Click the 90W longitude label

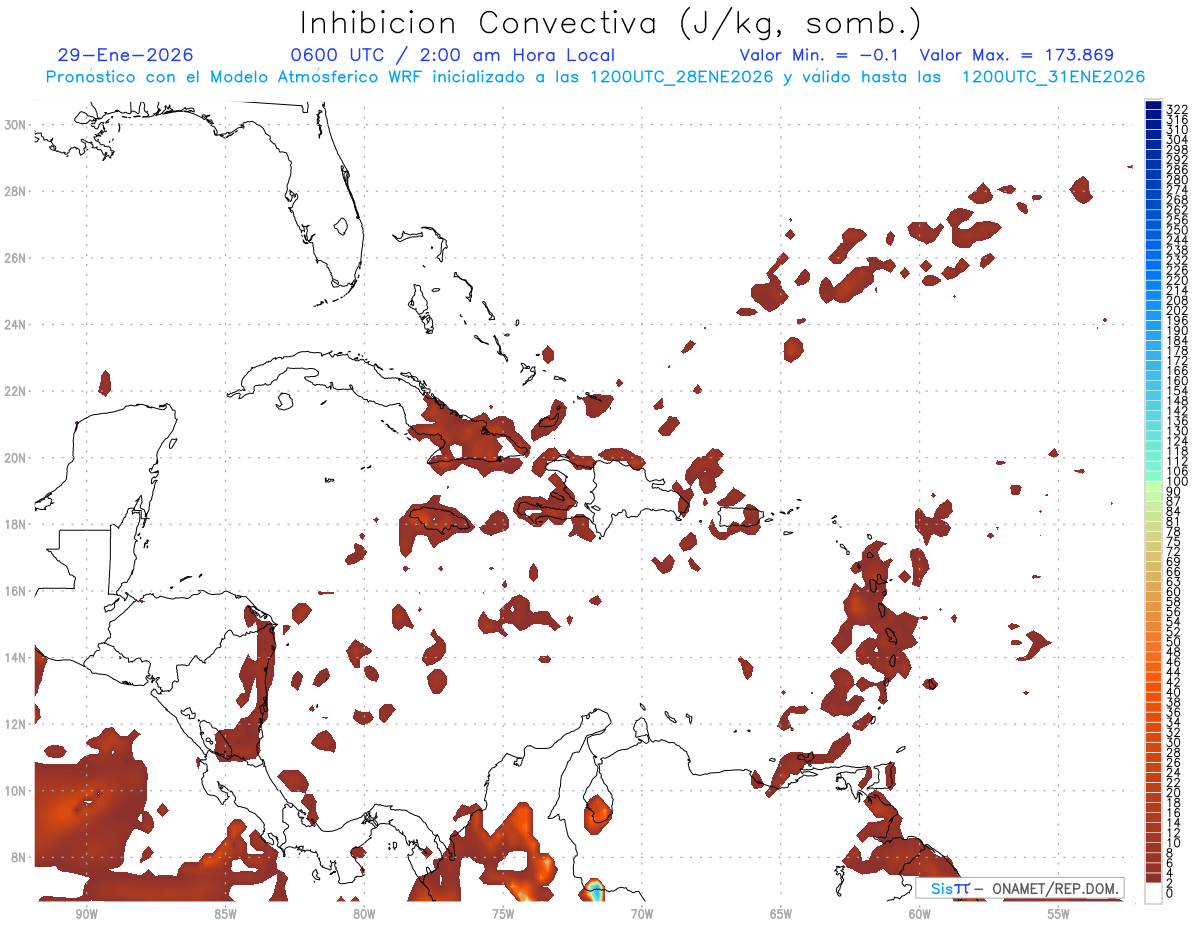coord(86,914)
